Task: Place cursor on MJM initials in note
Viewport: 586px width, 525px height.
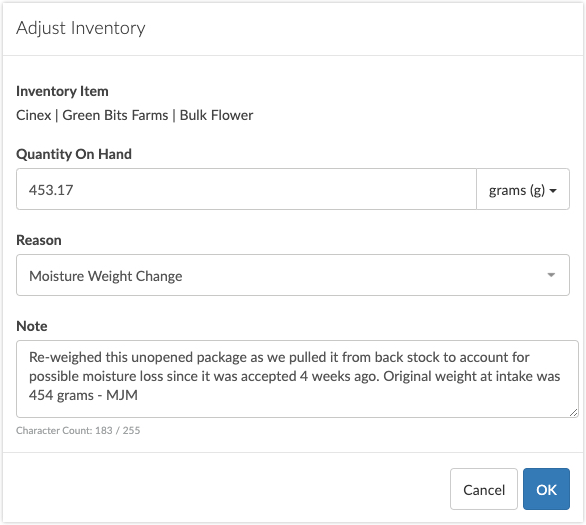Action: pyautogui.click(x=122, y=395)
